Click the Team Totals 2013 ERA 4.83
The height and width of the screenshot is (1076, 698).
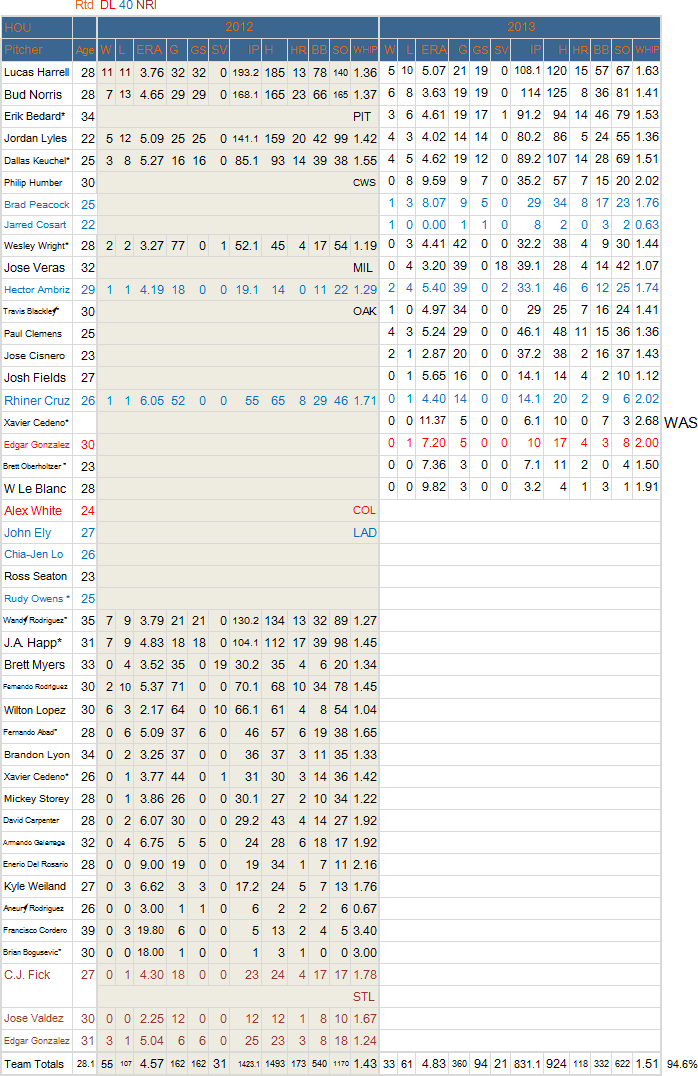(x=433, y=1064)
